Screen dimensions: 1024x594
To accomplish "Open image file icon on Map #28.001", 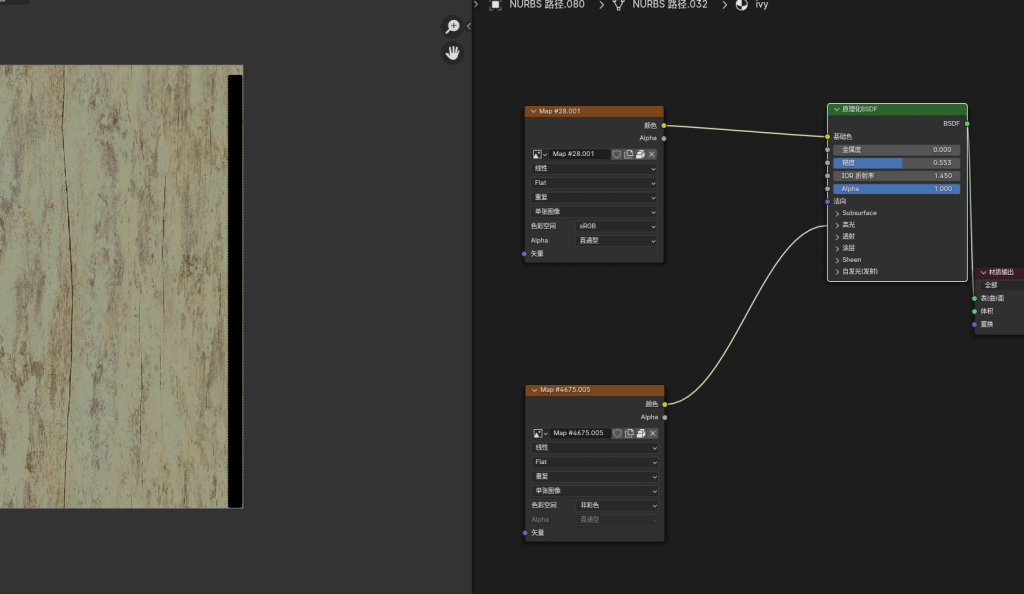I will [640, 154].
